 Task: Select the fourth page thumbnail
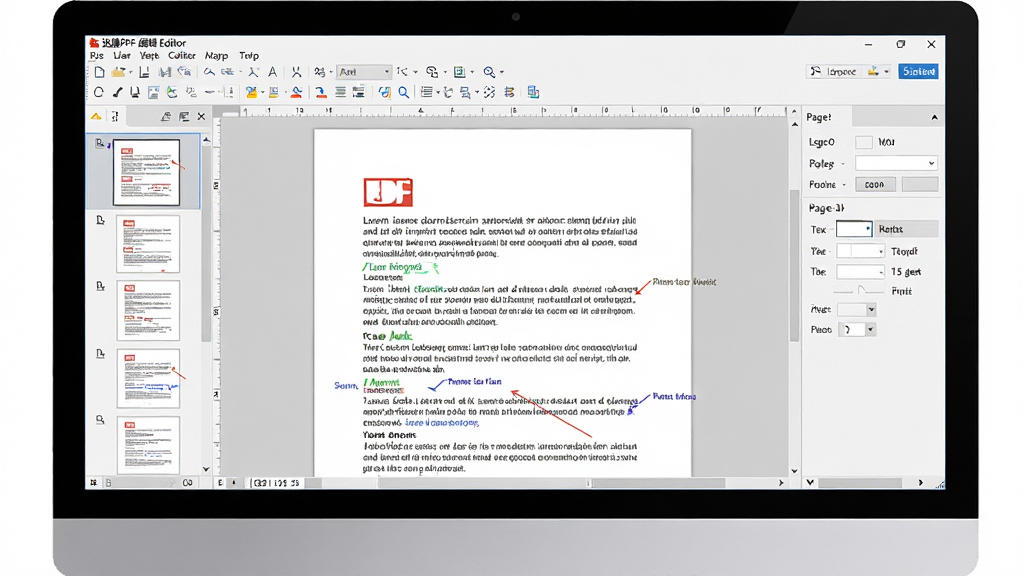(148, 378)
